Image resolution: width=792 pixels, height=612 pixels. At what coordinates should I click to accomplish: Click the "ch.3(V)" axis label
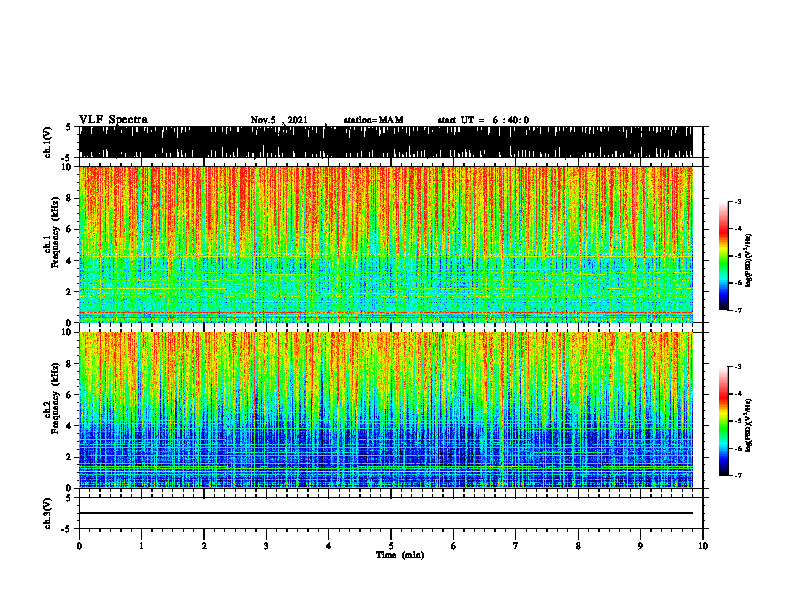point(48,513)
